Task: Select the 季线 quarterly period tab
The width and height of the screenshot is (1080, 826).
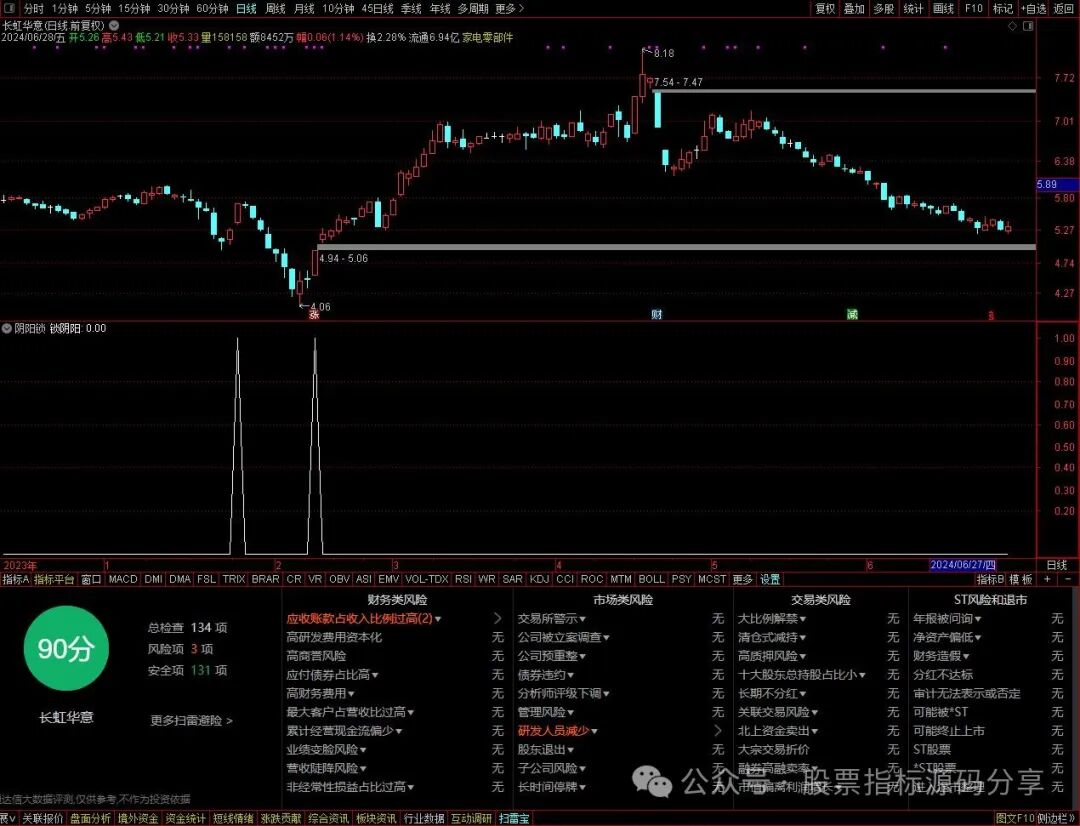Action: click(411, 8)
